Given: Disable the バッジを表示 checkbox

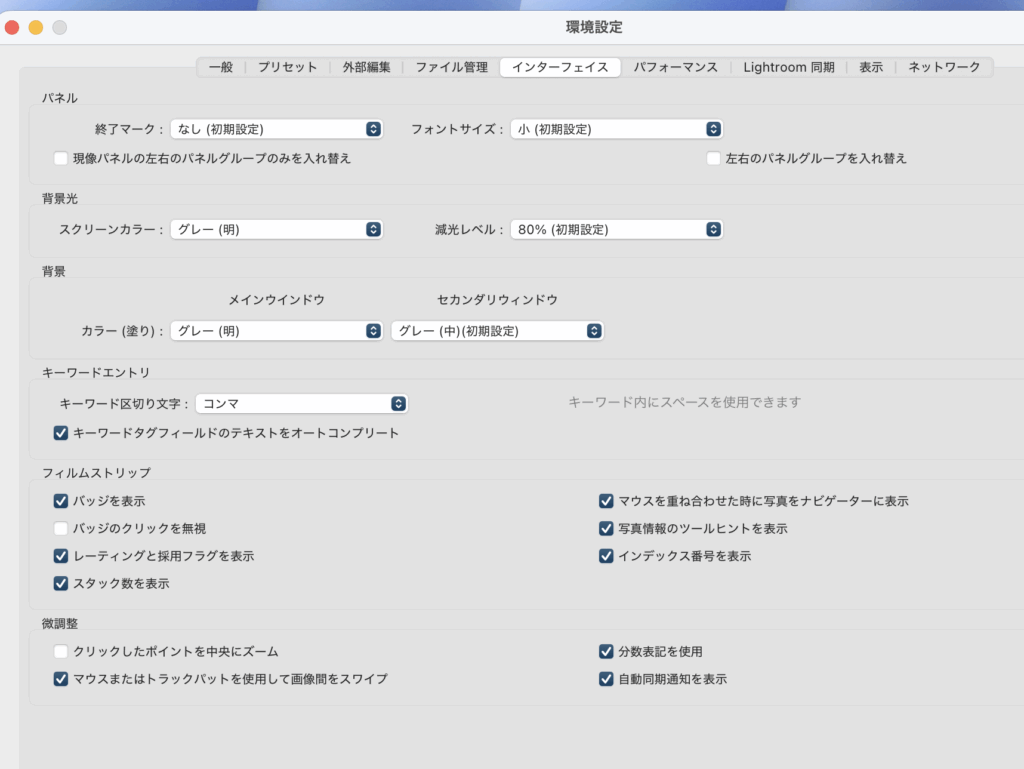Looking at the screenshot, I should [x=61, y=501].
